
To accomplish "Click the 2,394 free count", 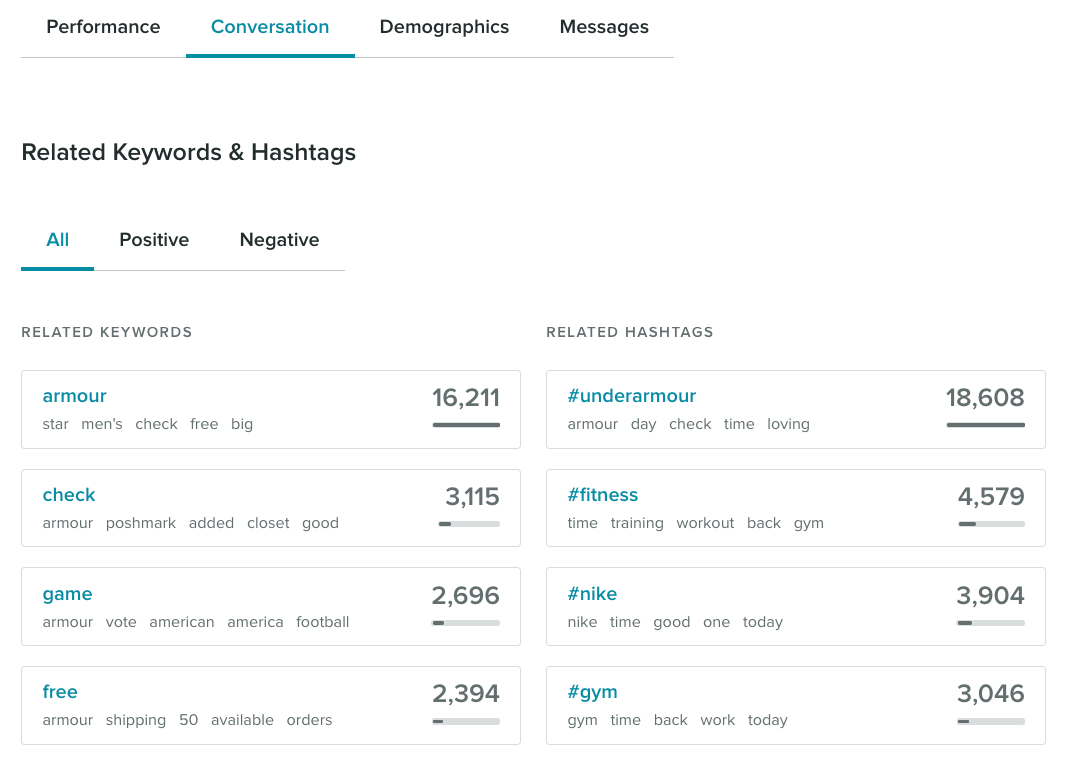I will [x=466, y=693].
